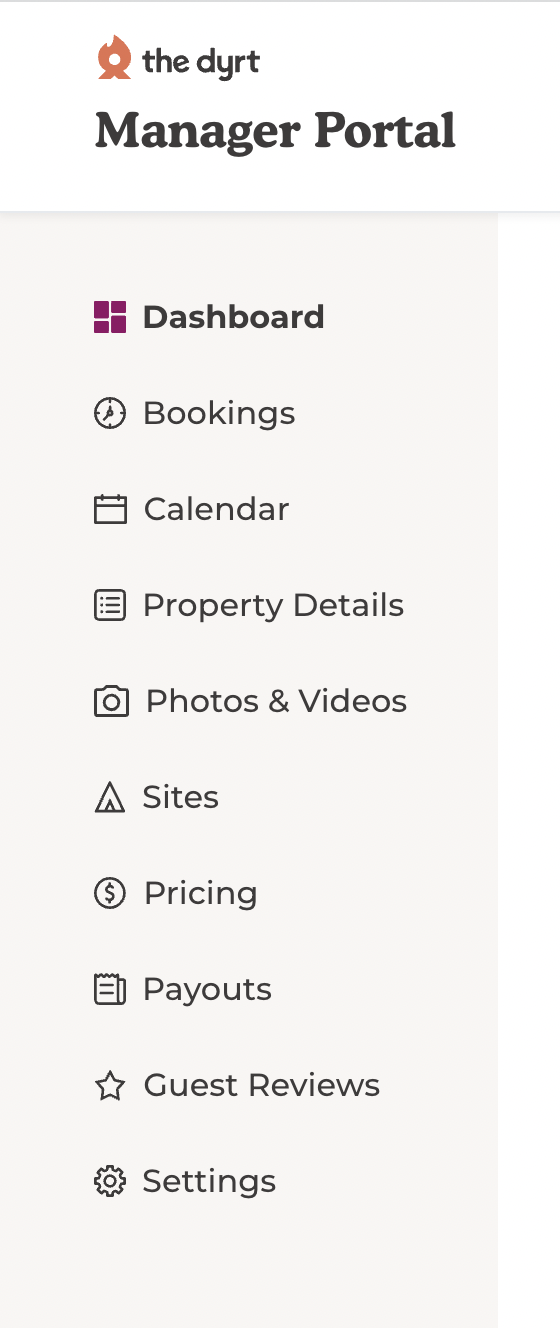This screenshot has height=1328, width=560.
Task: Click the Property Details list icon
Action: pos(110,605)
